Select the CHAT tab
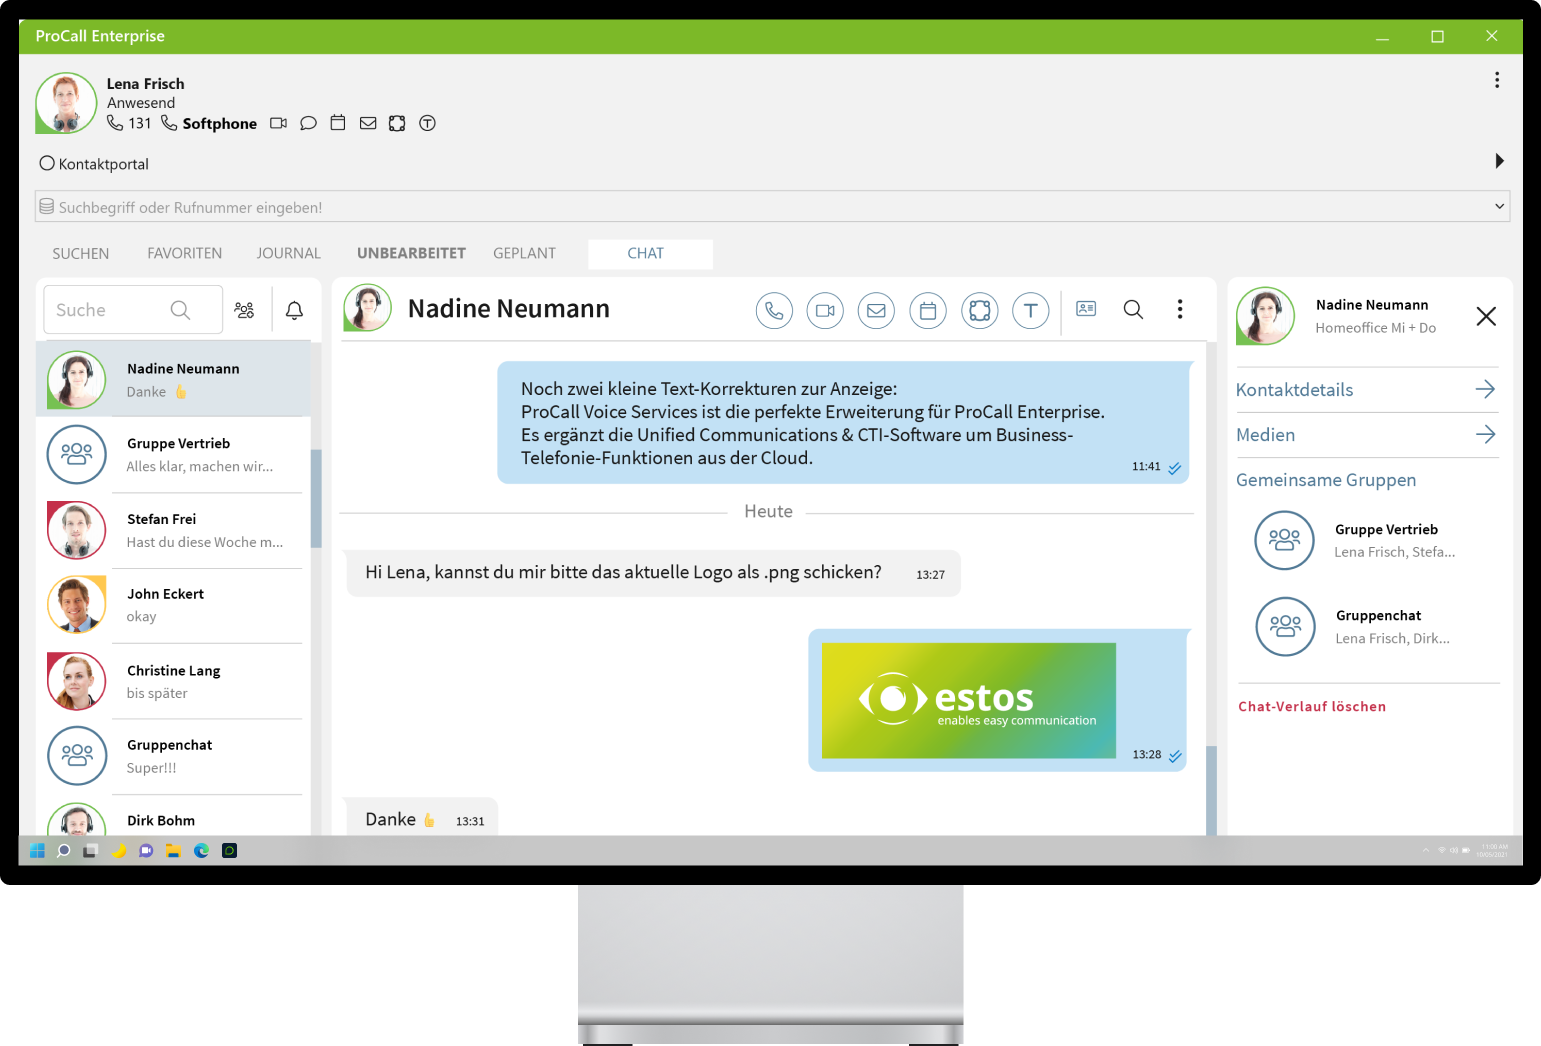Image resolution: width=1541 pixels, height=1046 pixels. tap(650, 254)
